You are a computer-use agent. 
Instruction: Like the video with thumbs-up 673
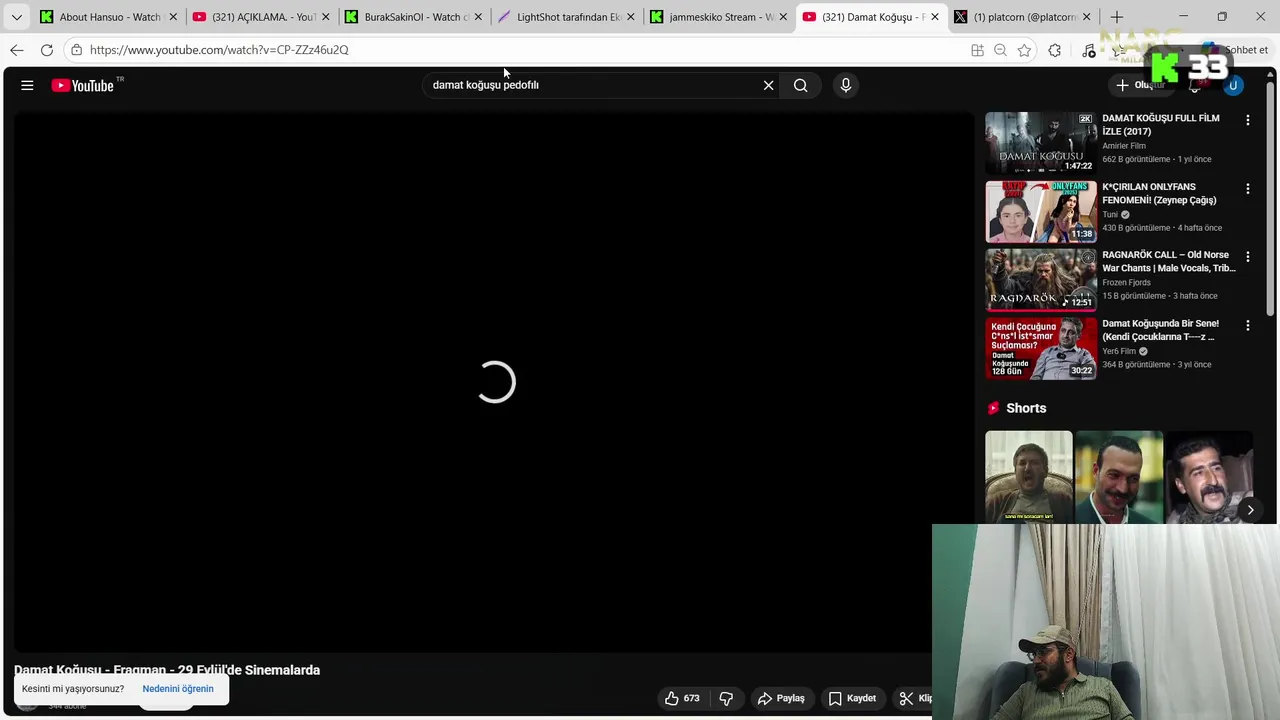coord(682,698)
